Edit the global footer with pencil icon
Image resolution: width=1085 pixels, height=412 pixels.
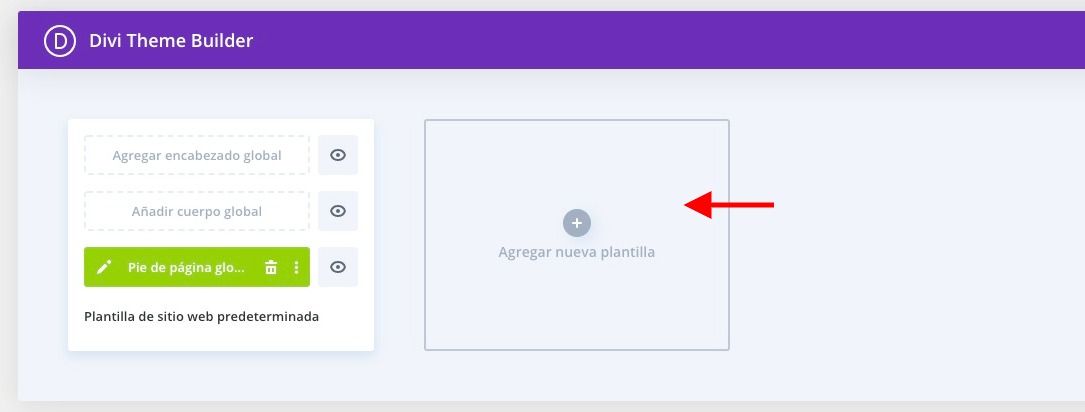point(104,267)
